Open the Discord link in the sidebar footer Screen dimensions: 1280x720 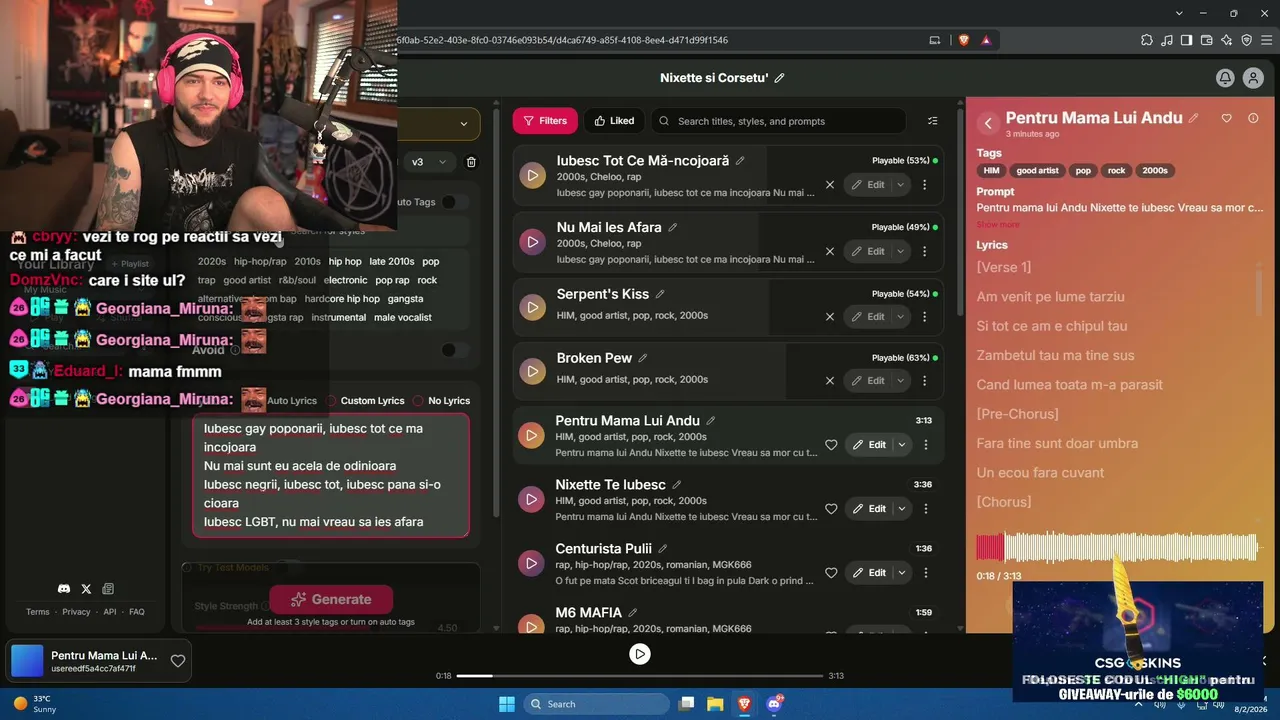64,589
